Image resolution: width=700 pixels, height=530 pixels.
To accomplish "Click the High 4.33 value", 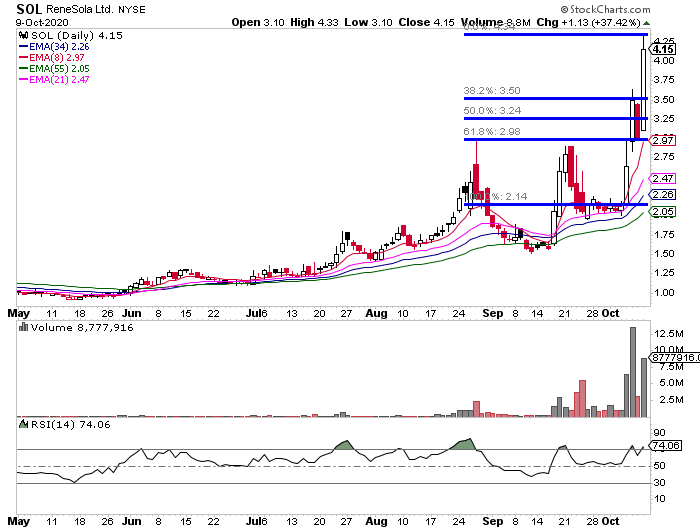I will point(314,22).
